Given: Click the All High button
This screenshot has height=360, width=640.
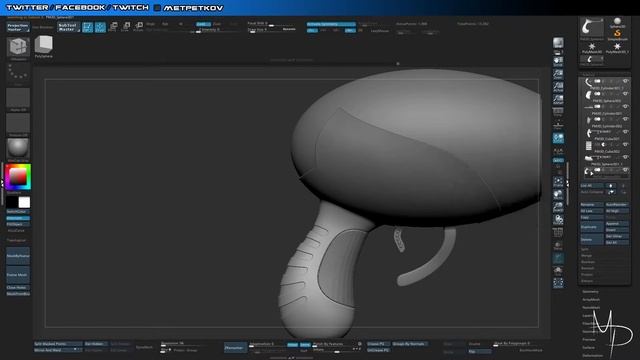Looking at the screenshot, I should 617,211.
